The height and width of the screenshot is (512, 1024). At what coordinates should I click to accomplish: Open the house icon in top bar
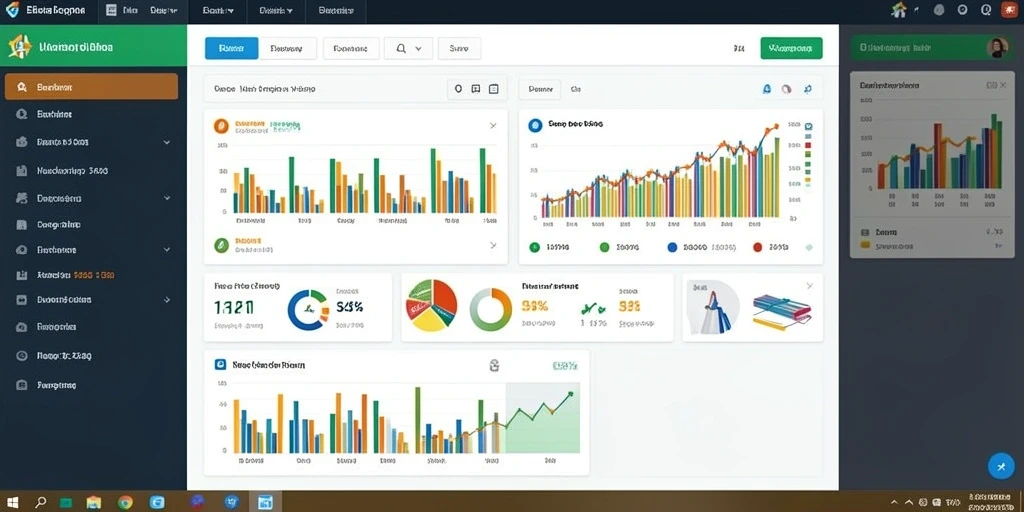[899, 10]
